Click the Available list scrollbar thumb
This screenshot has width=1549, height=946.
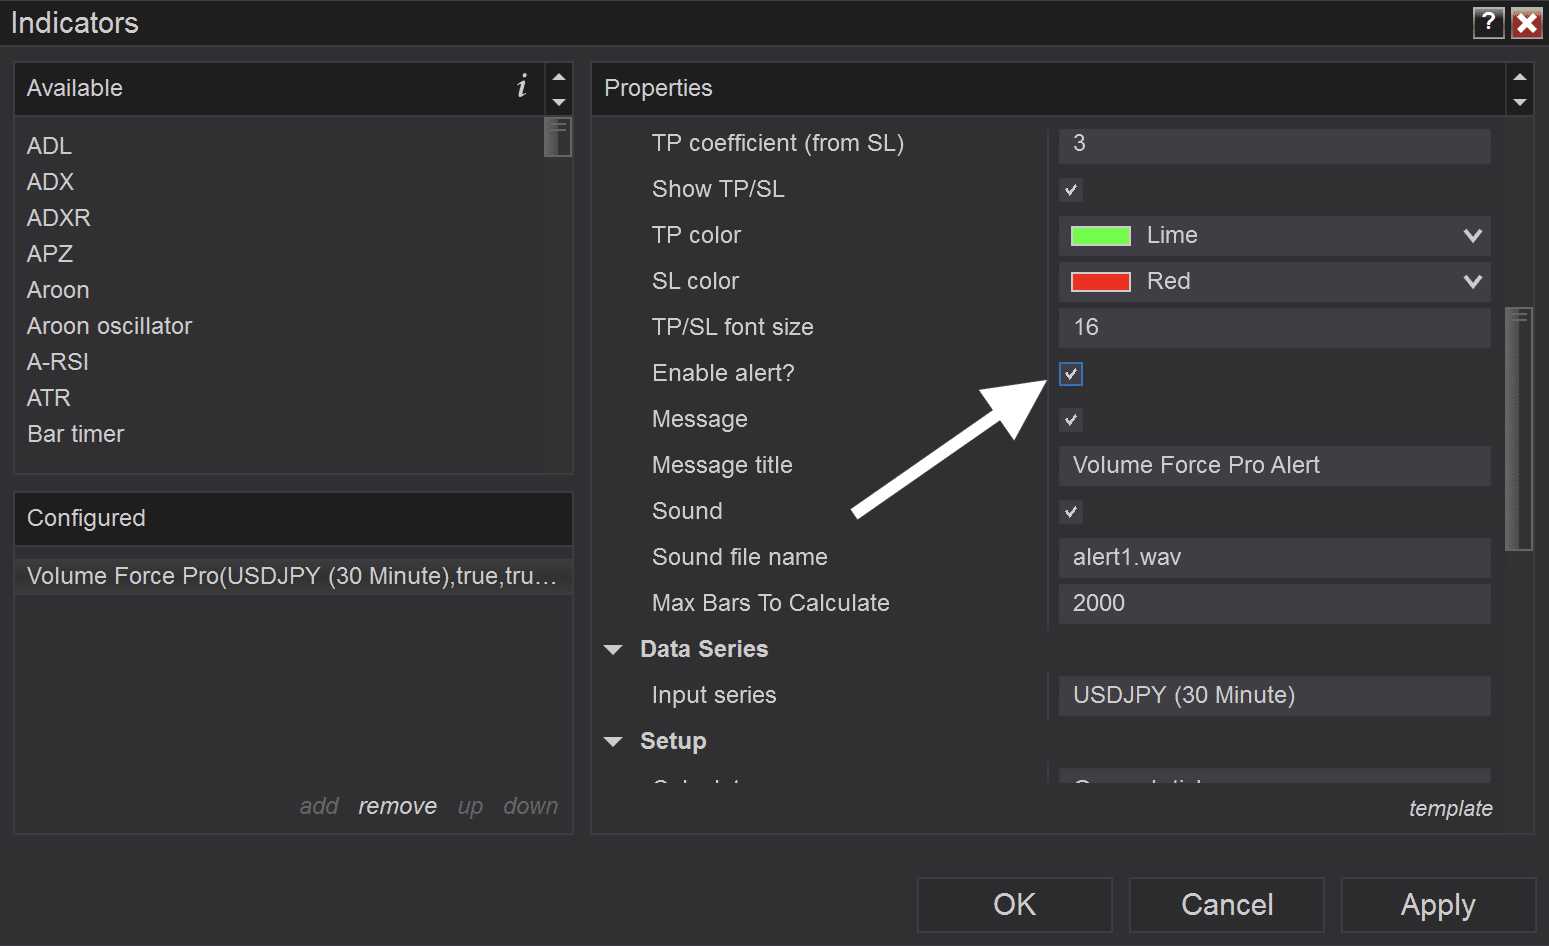point(557,137)
